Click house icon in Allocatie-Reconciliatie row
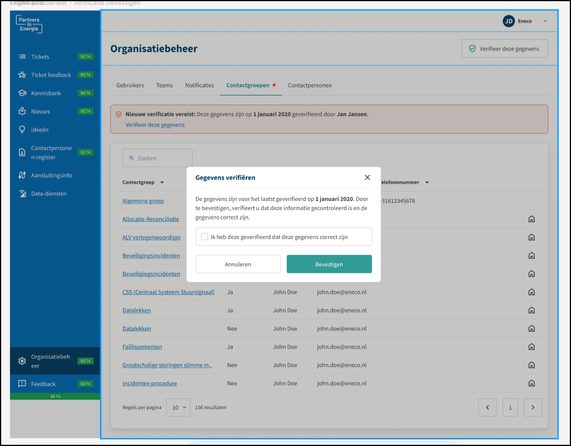 (x=531, y=219)
